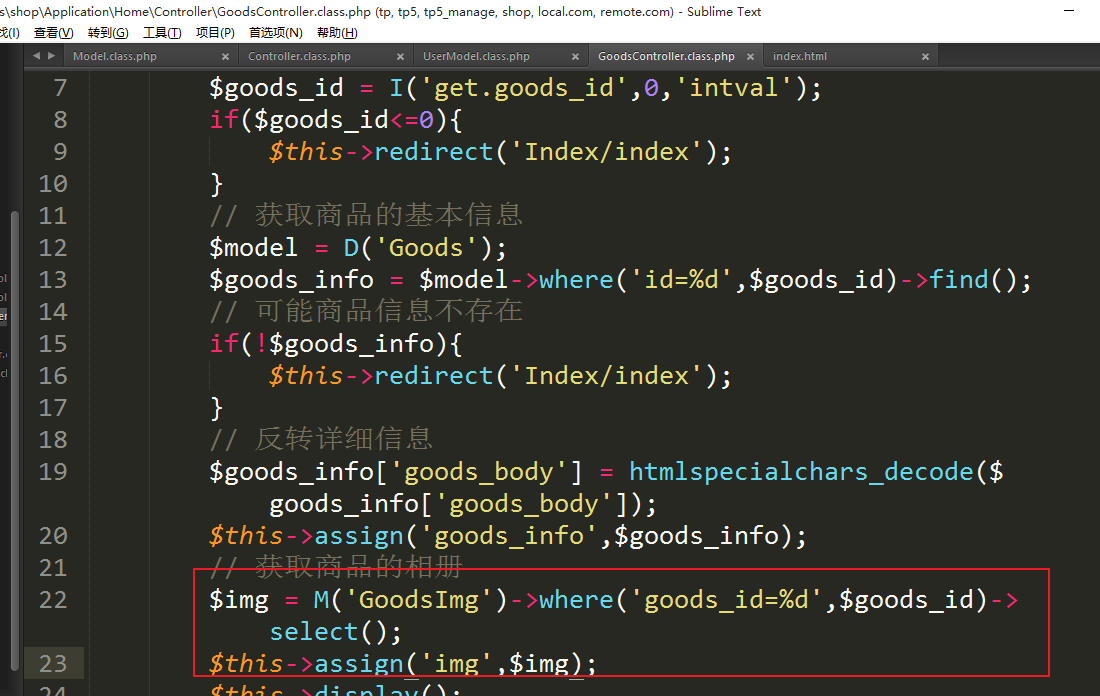Image resolution: width=1100 pixels, height=696 pixels.
Task: Open the 工具(T) menu
Action: coord(162,33)
